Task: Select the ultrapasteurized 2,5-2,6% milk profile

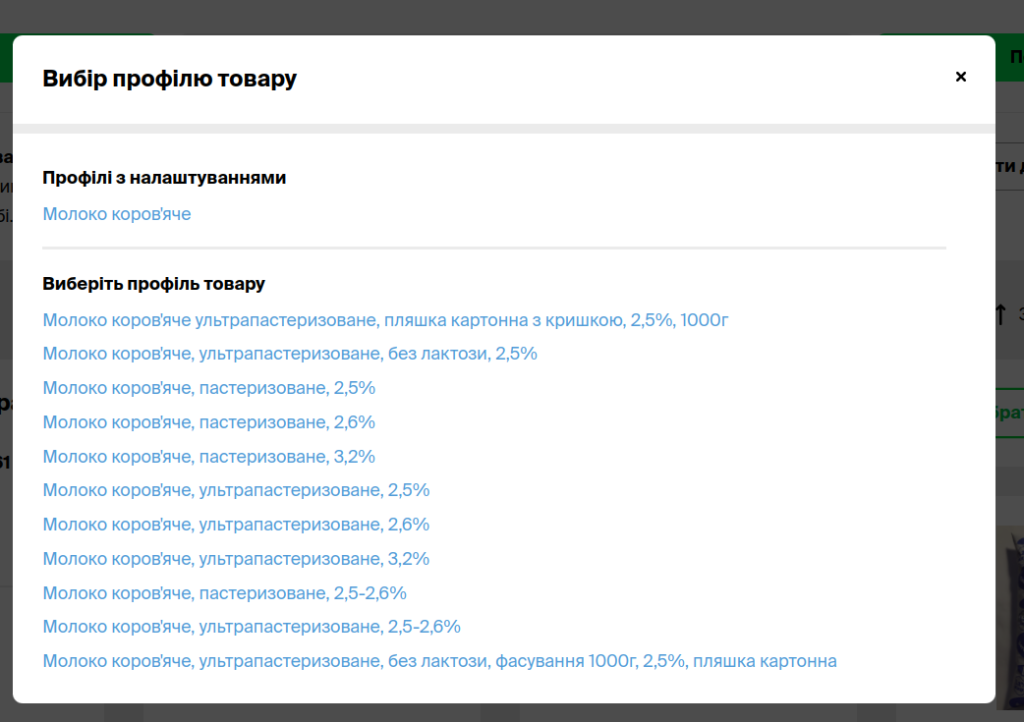Action: (251, 626)
